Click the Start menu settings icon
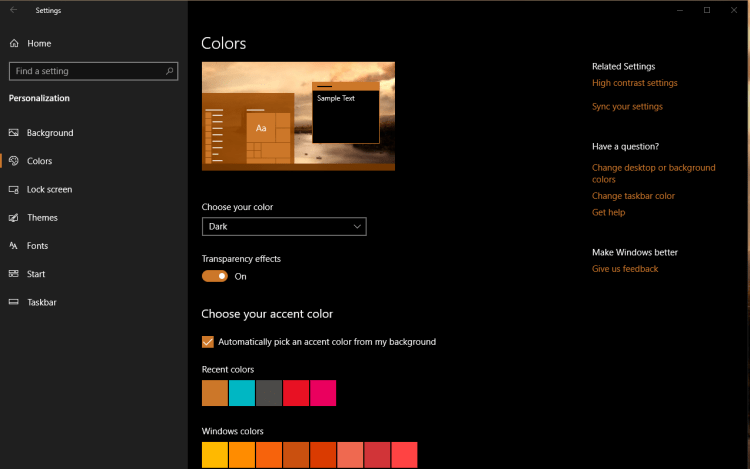The image size is (750, 469). tap(14, 274)
